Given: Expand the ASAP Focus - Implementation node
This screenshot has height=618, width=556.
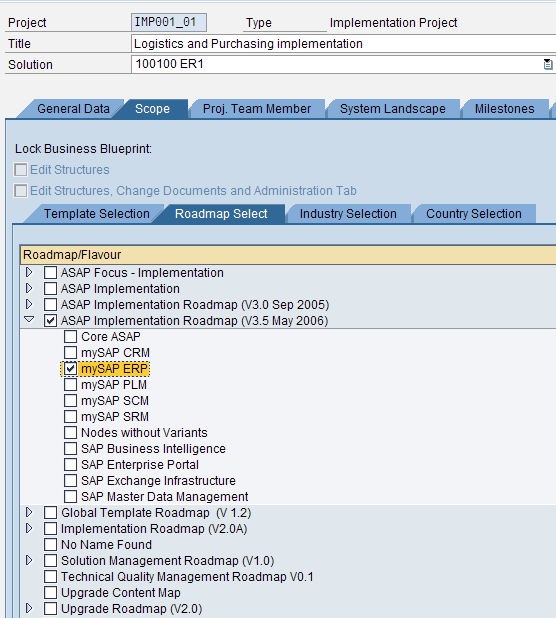Looking at the screenshot, I should 29,272.
